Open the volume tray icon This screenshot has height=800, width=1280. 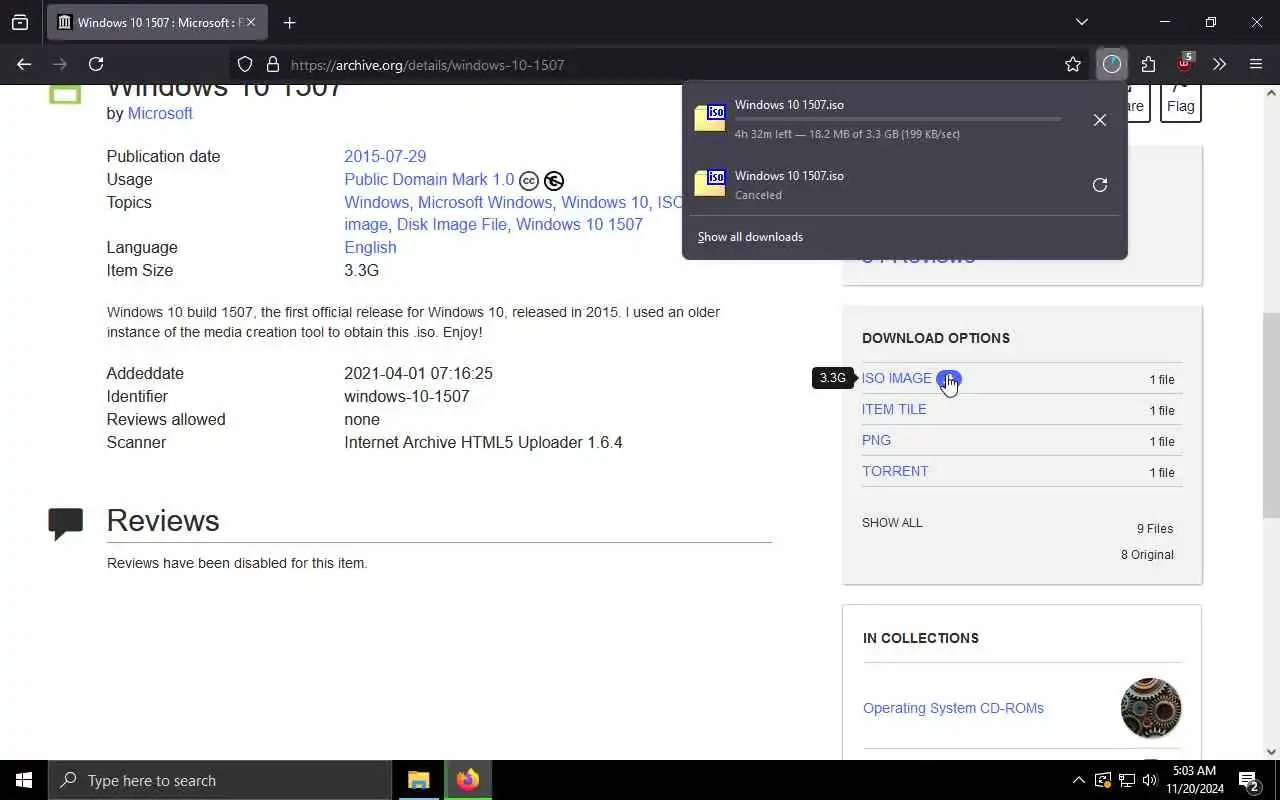[x=1150, y=780]
